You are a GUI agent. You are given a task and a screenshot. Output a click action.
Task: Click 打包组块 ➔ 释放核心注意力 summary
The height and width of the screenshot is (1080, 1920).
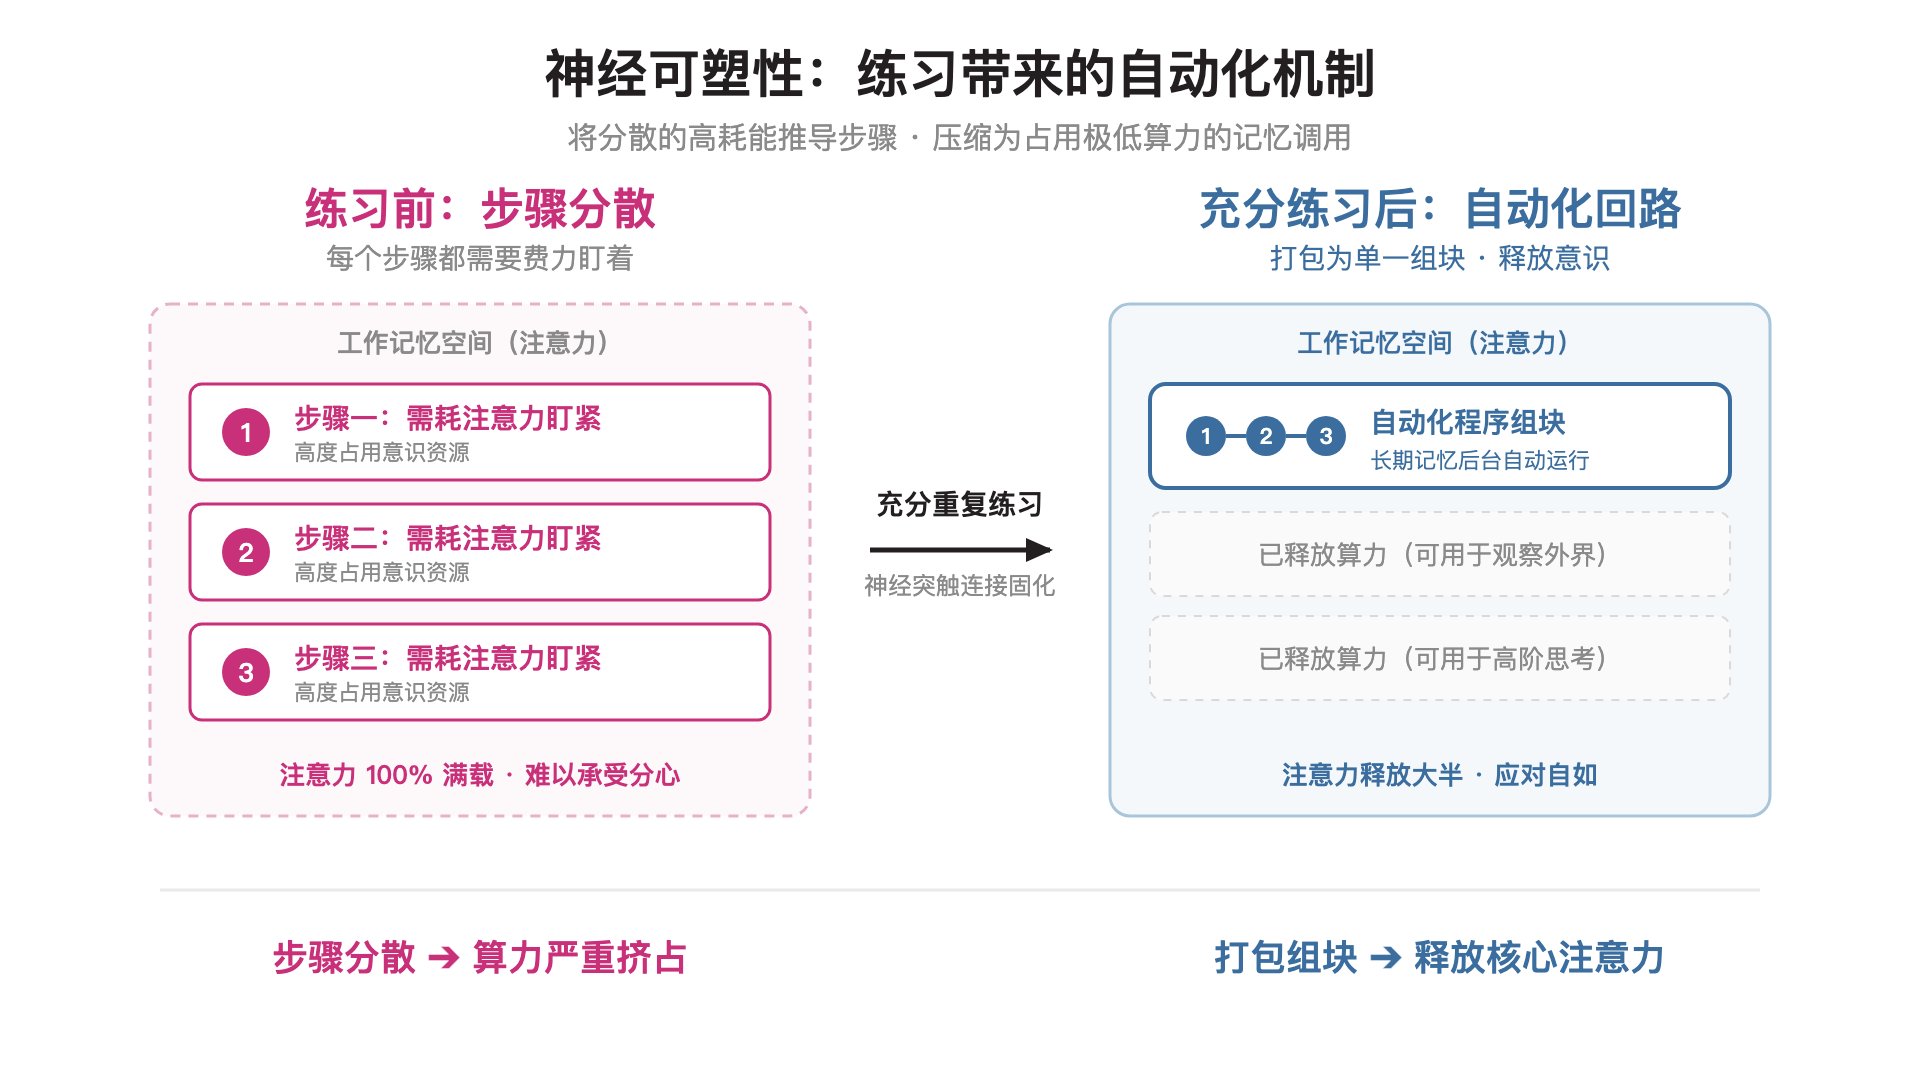(x=1440, y=958)
